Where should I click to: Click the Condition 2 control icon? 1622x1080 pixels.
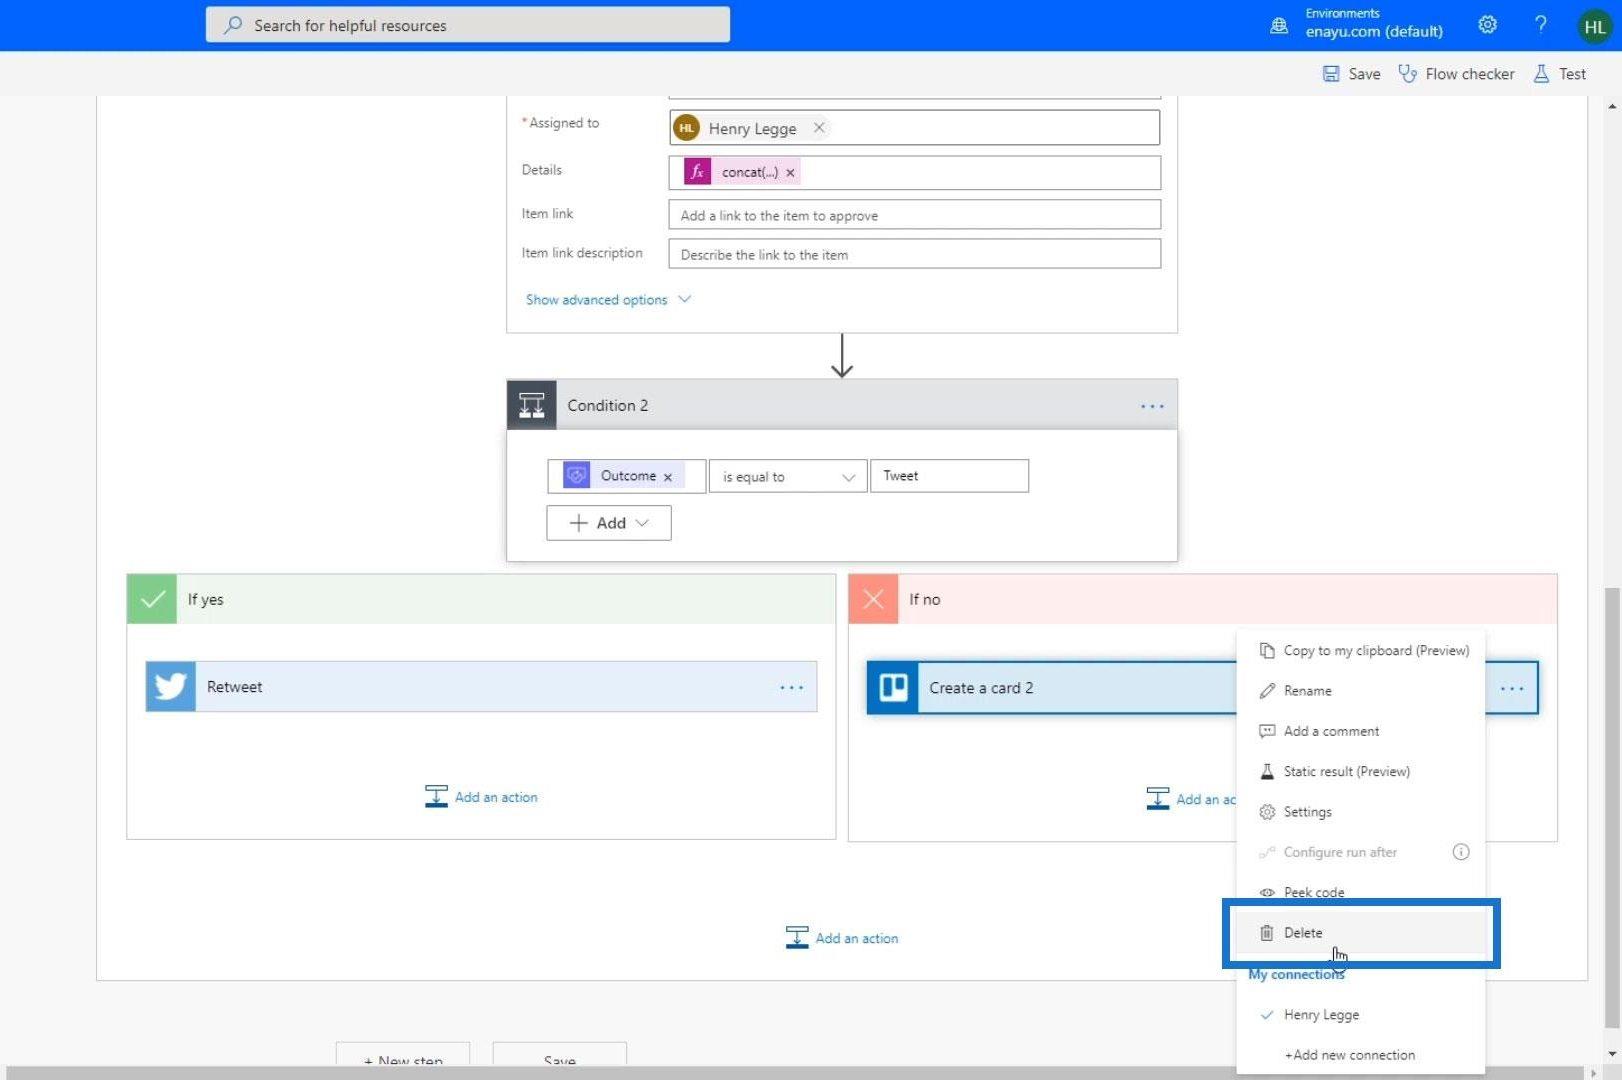532,405
